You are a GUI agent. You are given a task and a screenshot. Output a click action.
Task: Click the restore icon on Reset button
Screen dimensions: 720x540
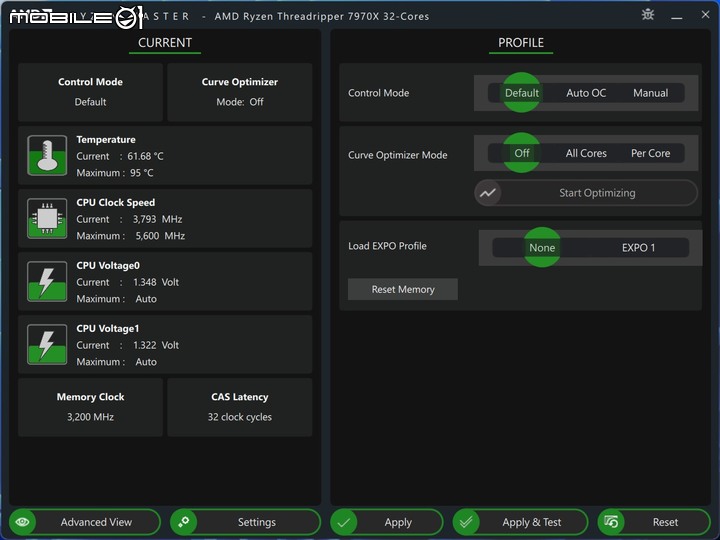(x=611, y=522)
